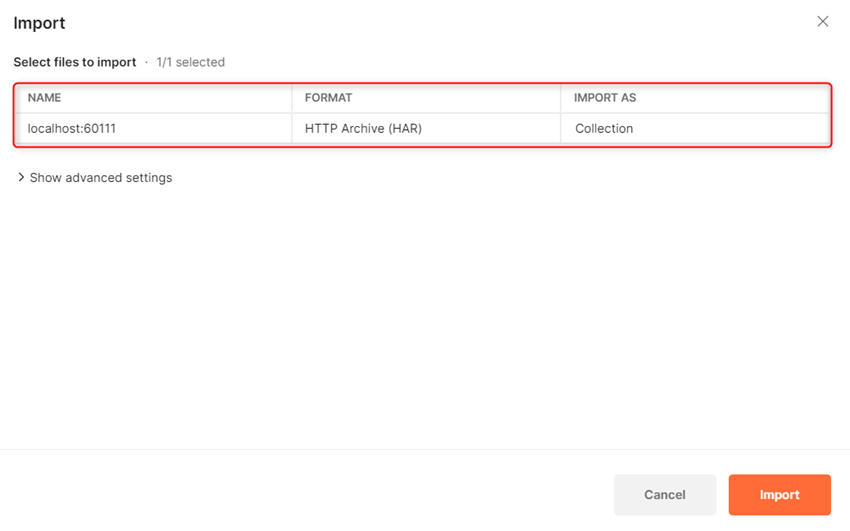Image resolution: width=850 pixels, height=531 pixels.
Task: Click the HTTP Archive (HAR) format cell
Action: point(363,128)
